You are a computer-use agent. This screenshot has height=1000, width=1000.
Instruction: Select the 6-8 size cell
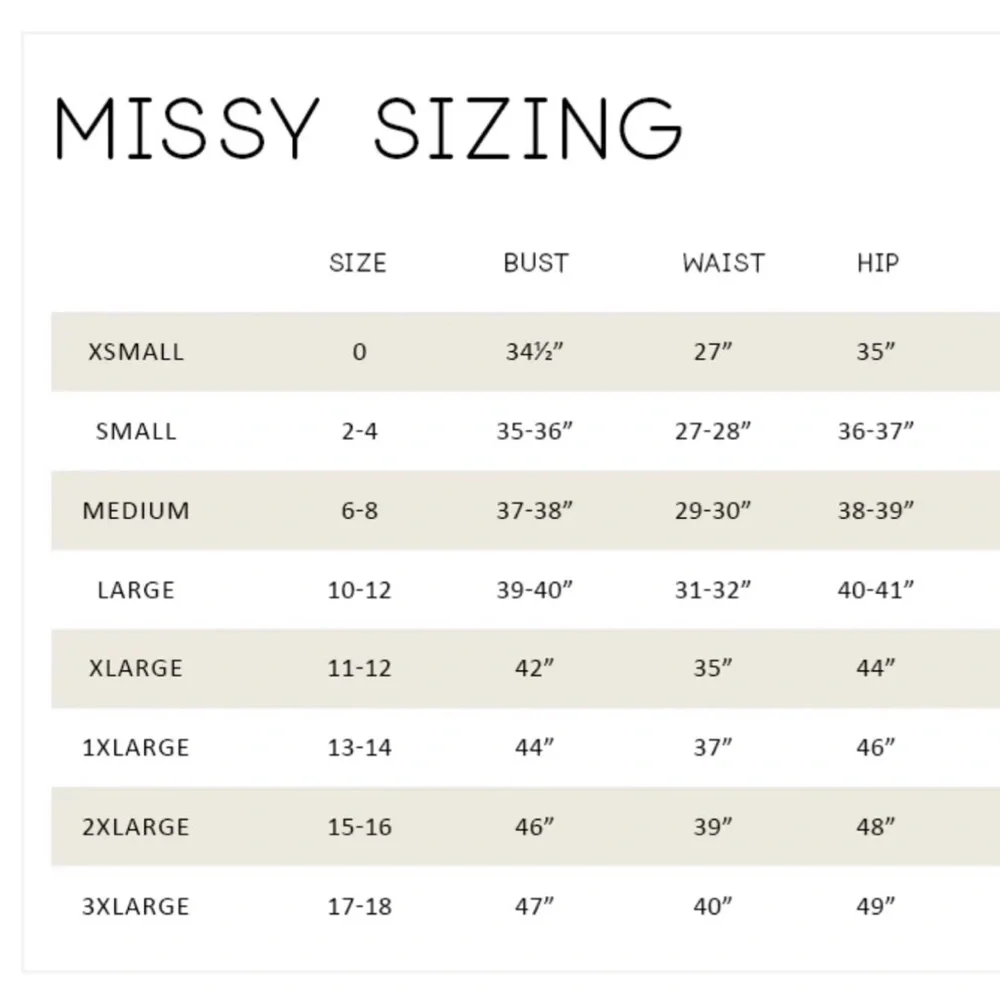tap(359, 511)
